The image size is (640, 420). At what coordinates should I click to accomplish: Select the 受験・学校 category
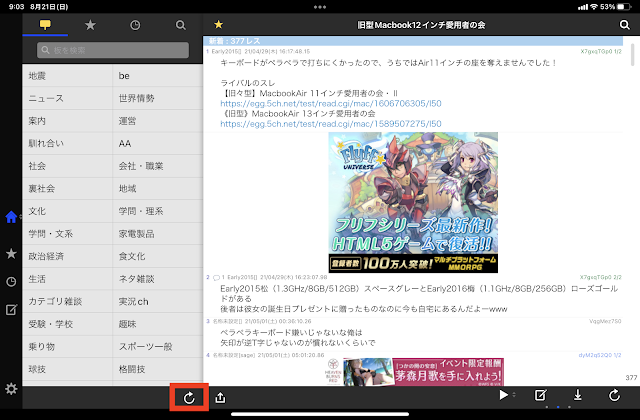click(67, 324)
